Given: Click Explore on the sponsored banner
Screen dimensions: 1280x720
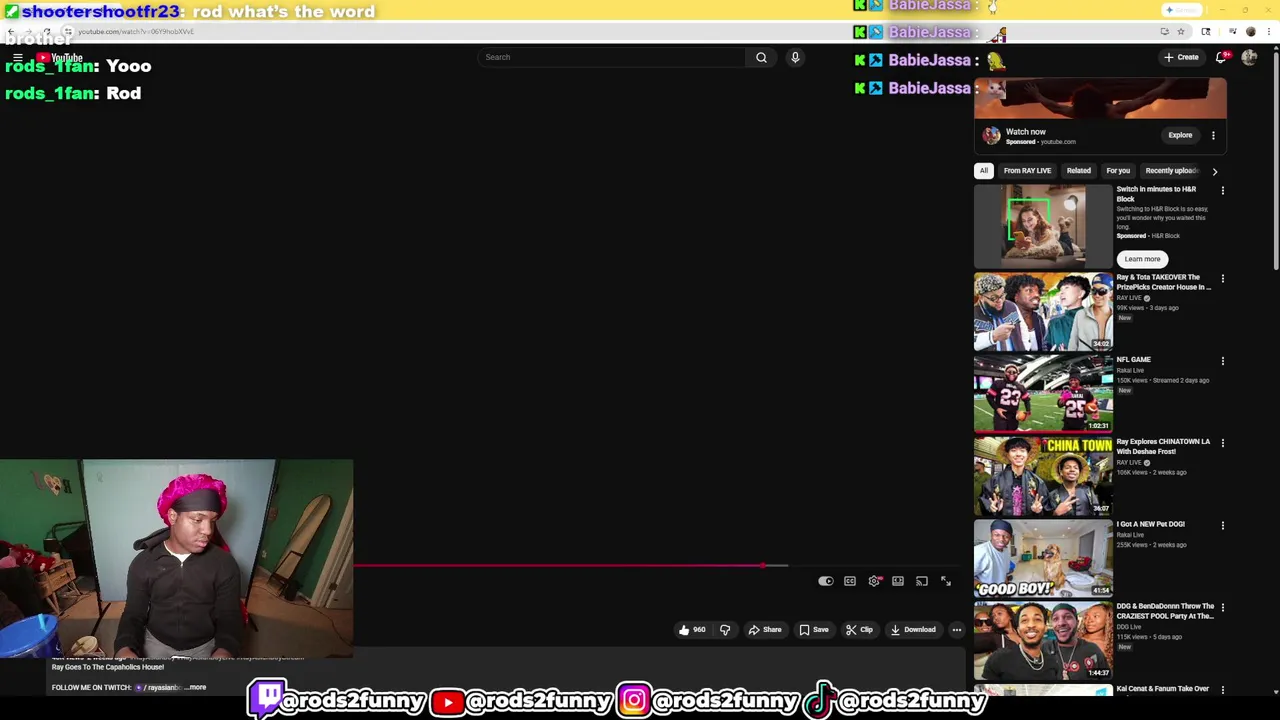Looking at the screenshot, I should [x=1180, y=135].
